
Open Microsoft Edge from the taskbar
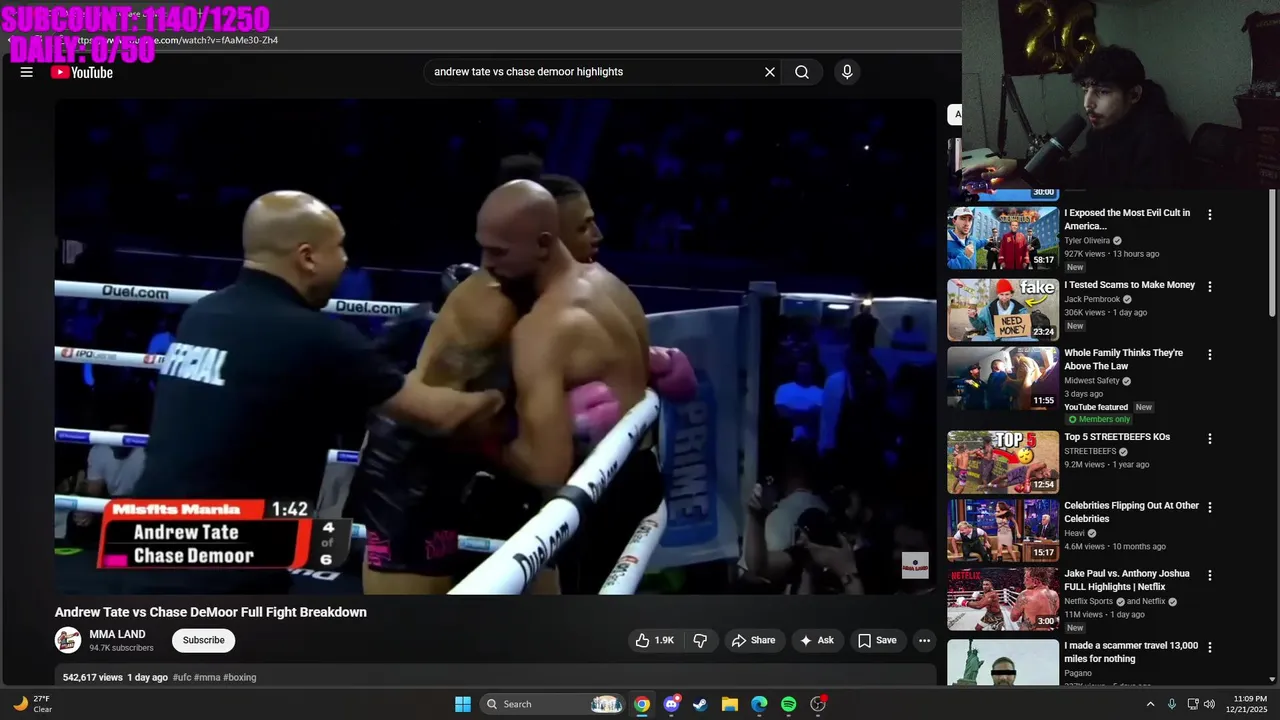[x=759, y=704]
